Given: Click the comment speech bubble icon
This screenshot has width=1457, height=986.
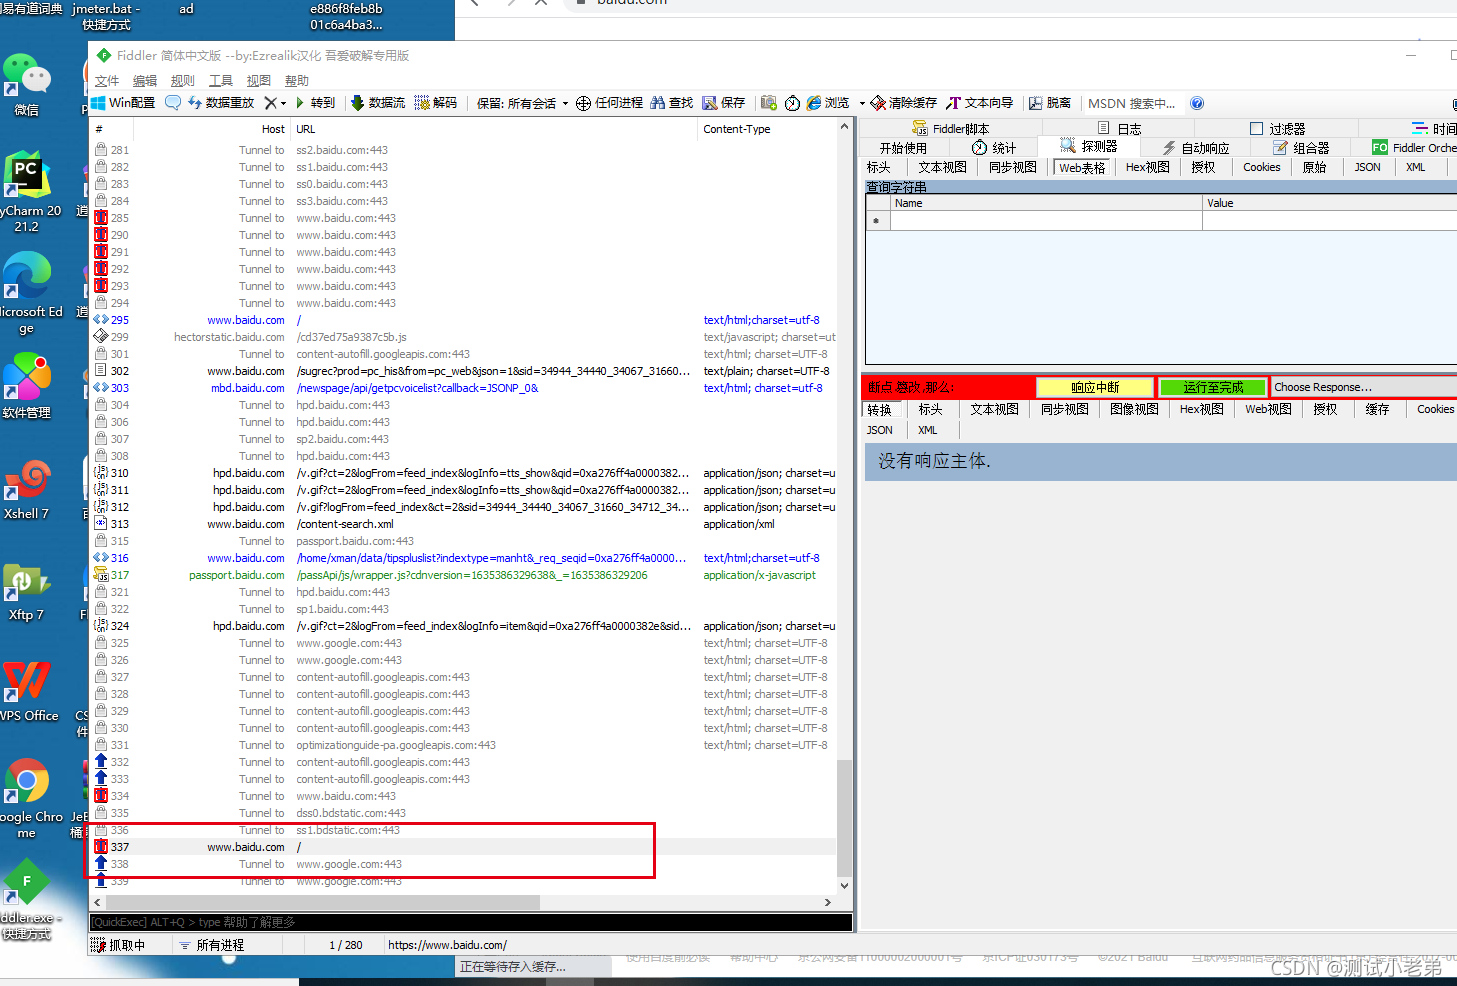Looking at the screenshot, I should [x=173, y=103].
